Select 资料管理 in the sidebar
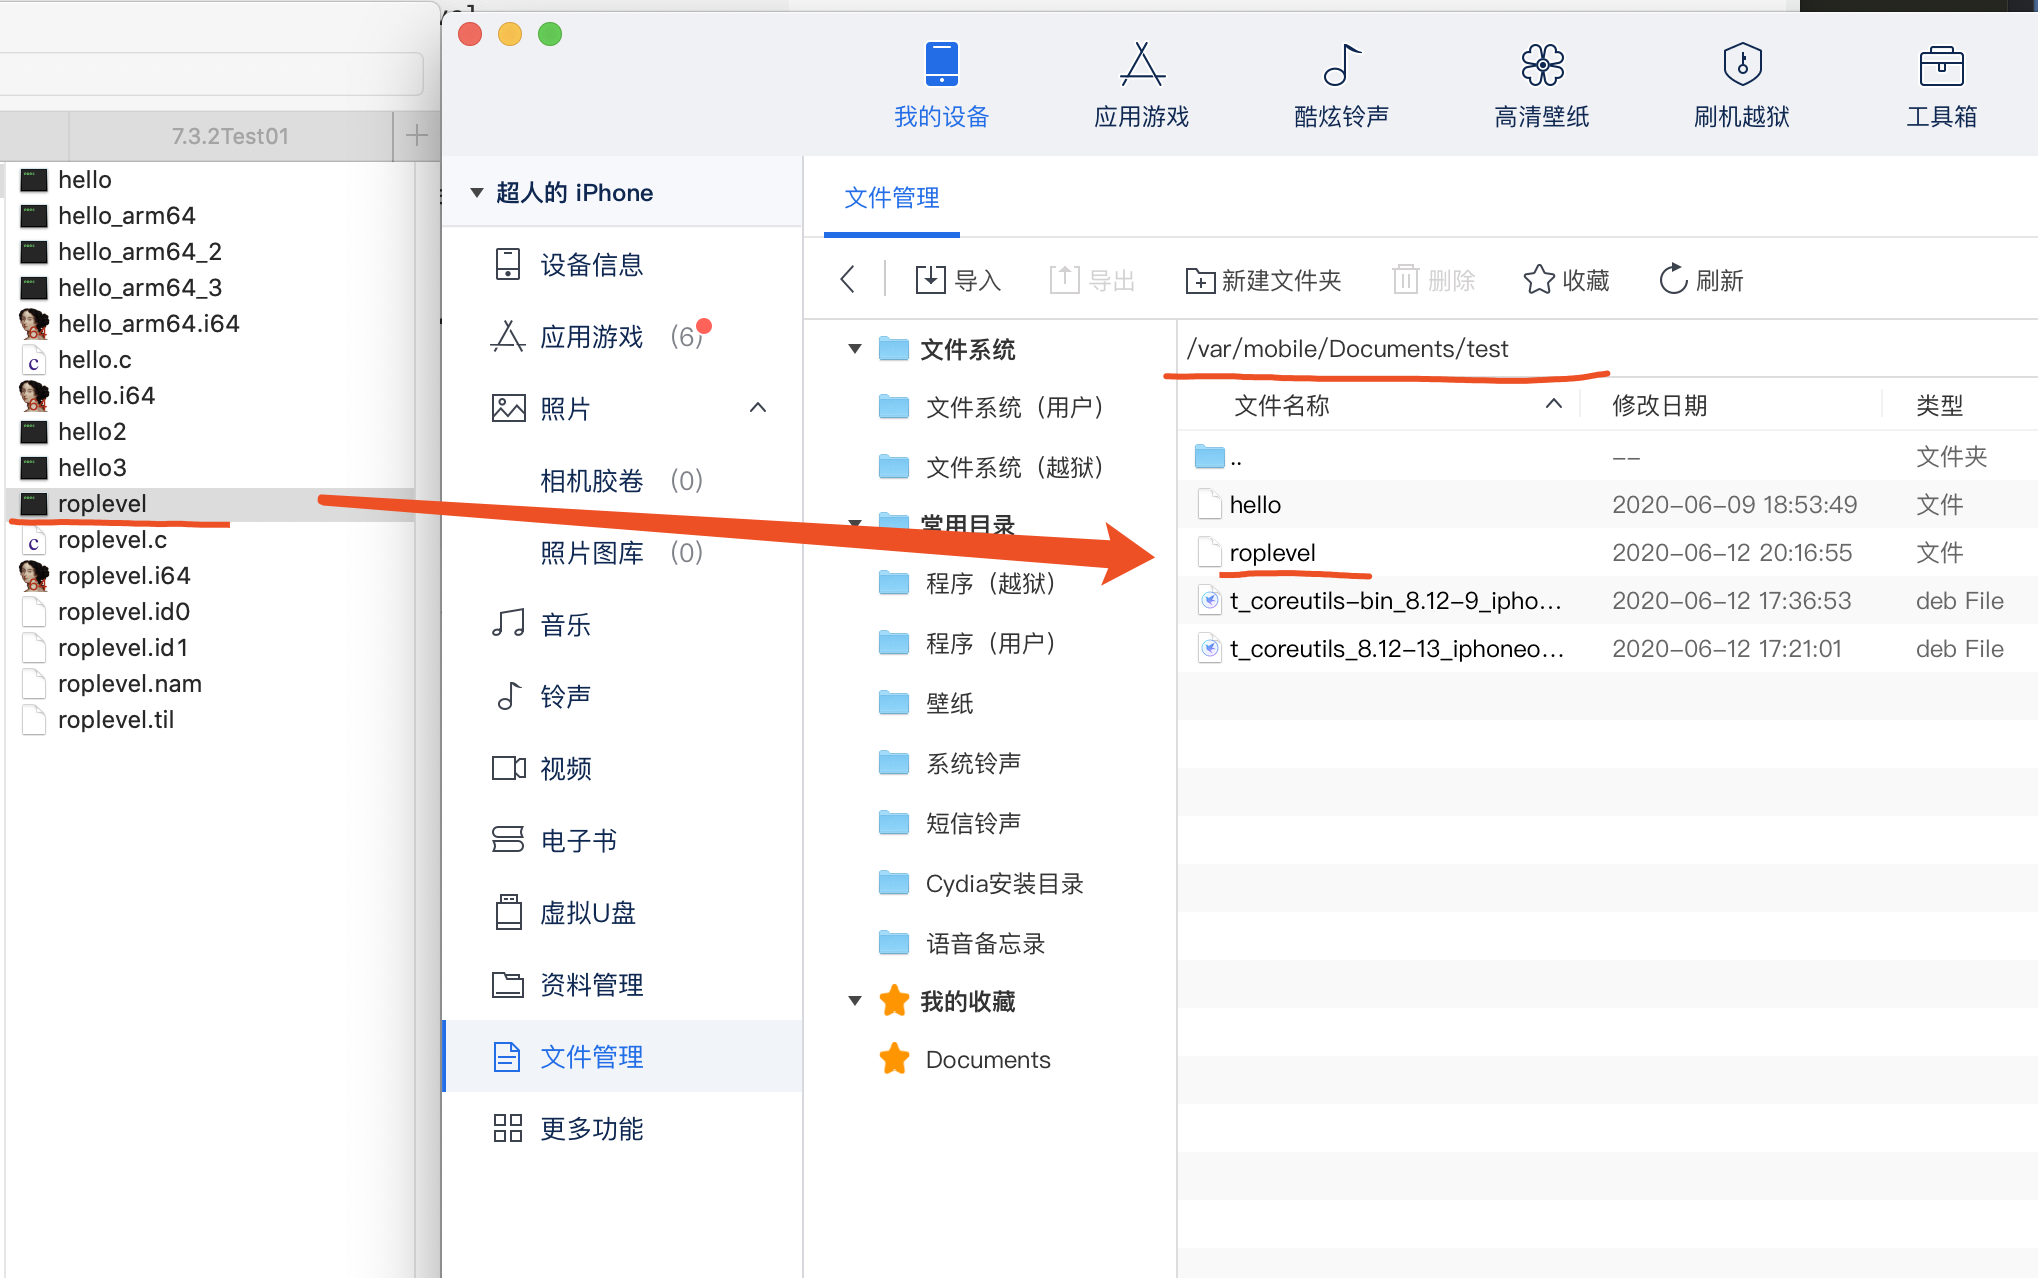Screen dimensions: 2038x1278 622,984
